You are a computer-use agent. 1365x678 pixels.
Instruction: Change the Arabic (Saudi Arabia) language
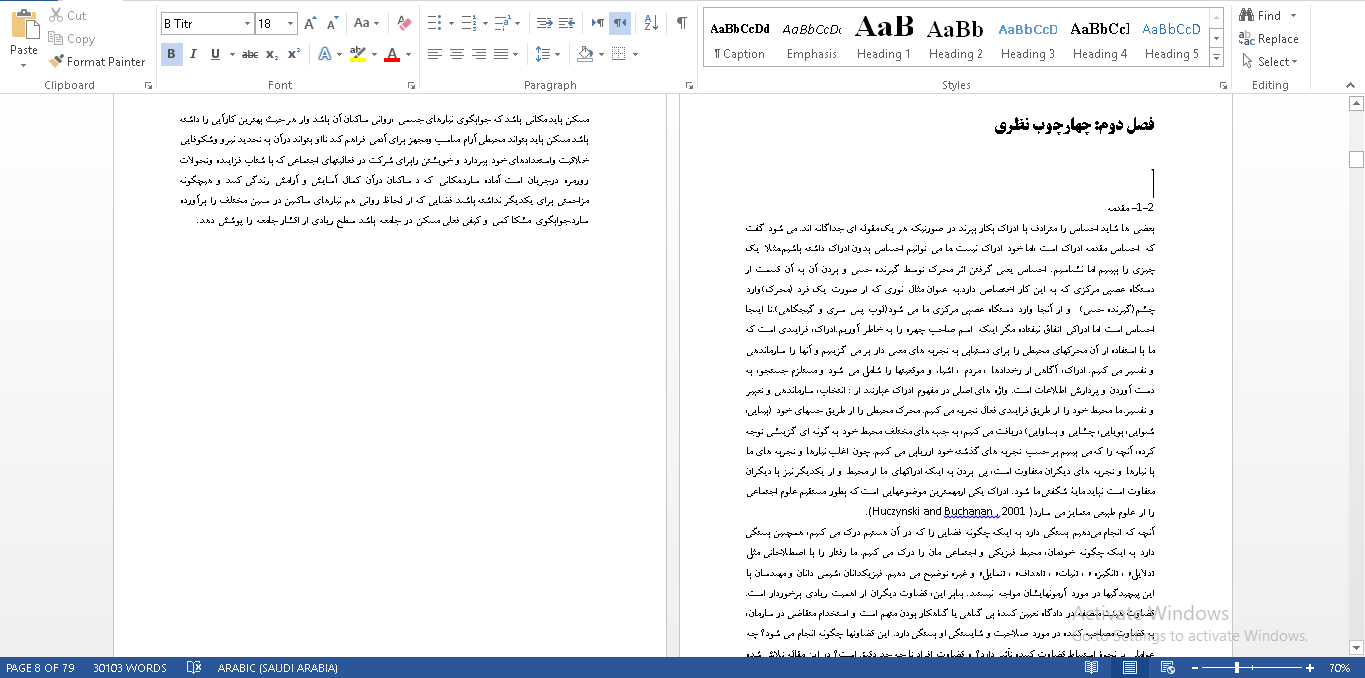278,668
